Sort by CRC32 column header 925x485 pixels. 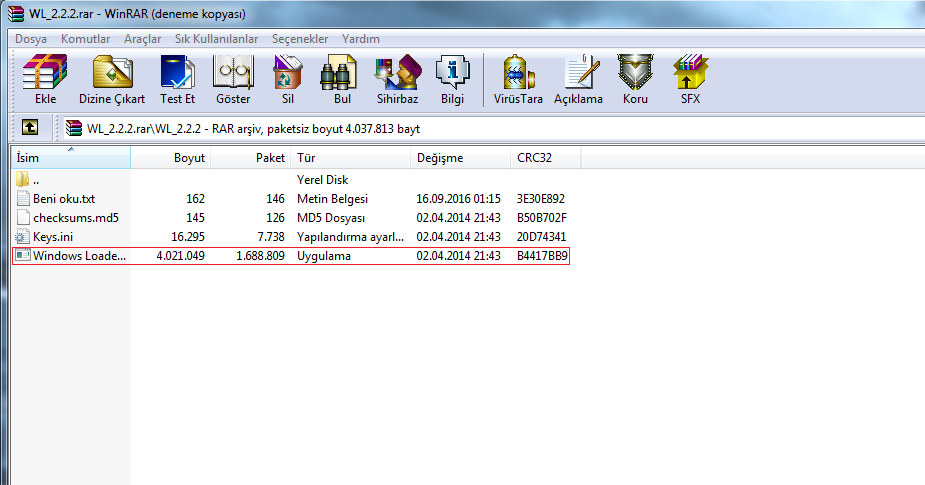(546, 158)
